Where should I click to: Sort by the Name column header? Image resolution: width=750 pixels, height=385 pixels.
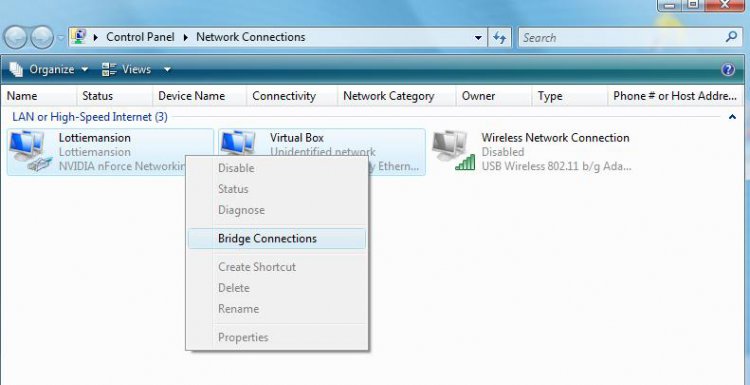click(x=38, y=96)
